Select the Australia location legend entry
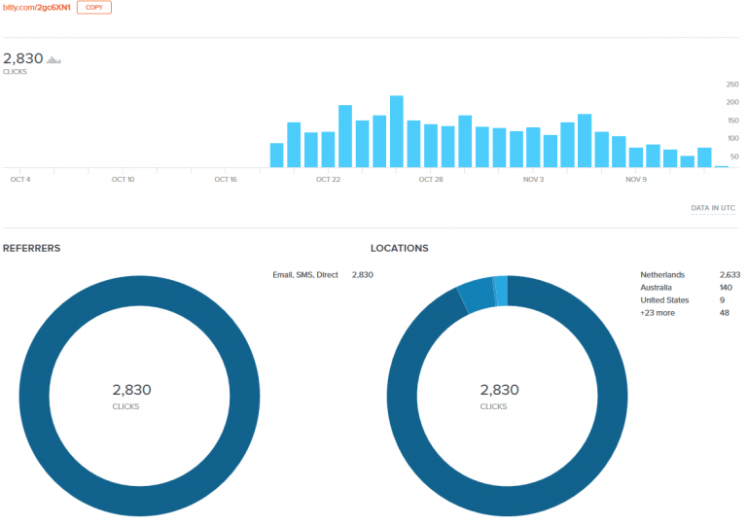This screenshot has height=524, width=747. point(656,287)
